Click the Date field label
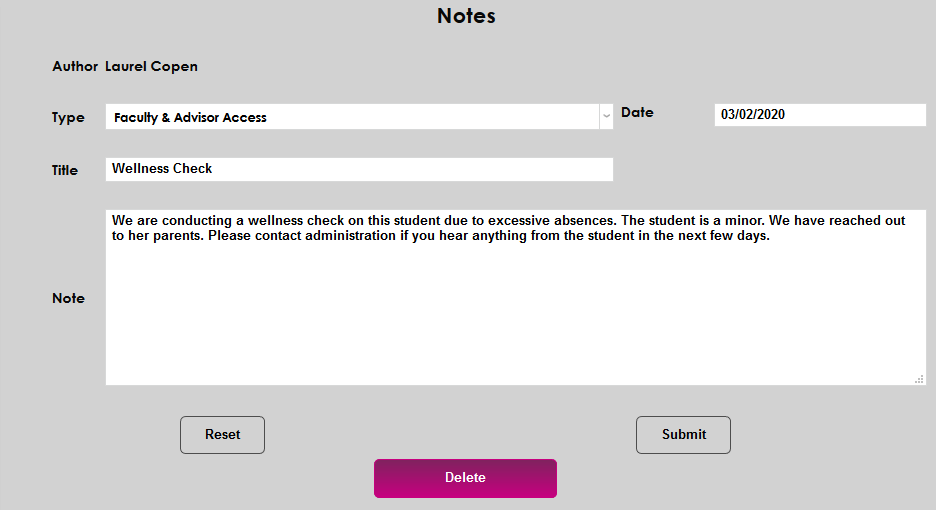Screen dimensions: 936x510 coord(637,113)
